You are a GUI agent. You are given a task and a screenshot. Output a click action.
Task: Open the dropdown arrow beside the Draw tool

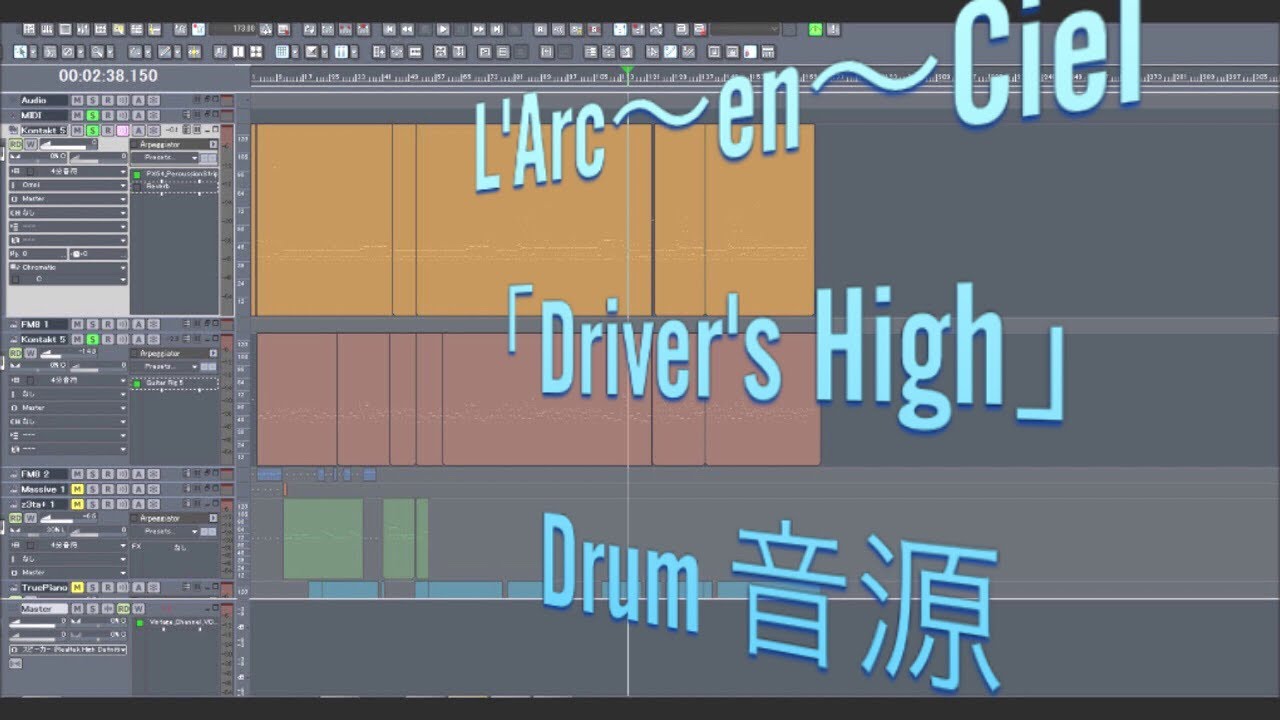[x=178, y=52]
